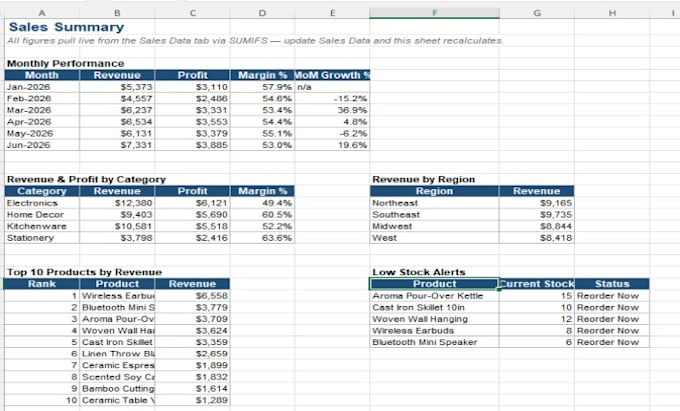The image size is (680, 411).
Task: Click Southeast revenue $9,735
Action: point(536,215)
